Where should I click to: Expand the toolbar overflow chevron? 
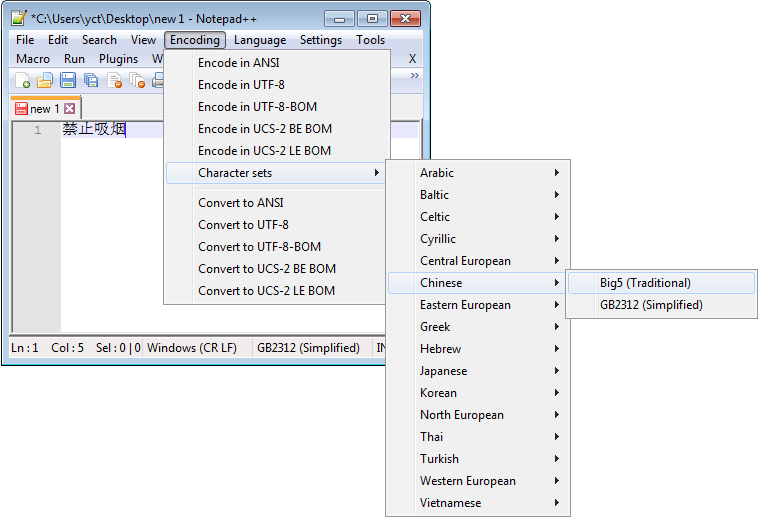tap(415, 76)
